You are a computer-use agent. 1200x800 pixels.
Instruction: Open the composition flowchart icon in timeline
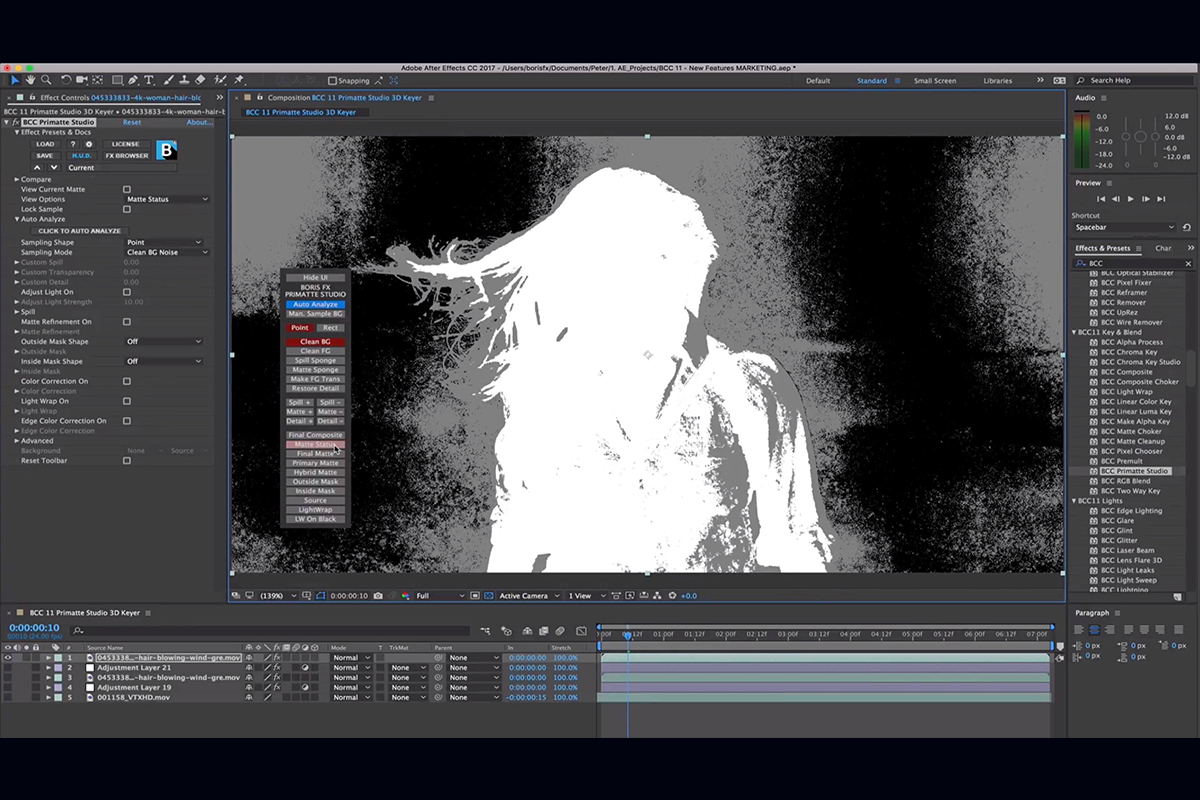point(485,631)
